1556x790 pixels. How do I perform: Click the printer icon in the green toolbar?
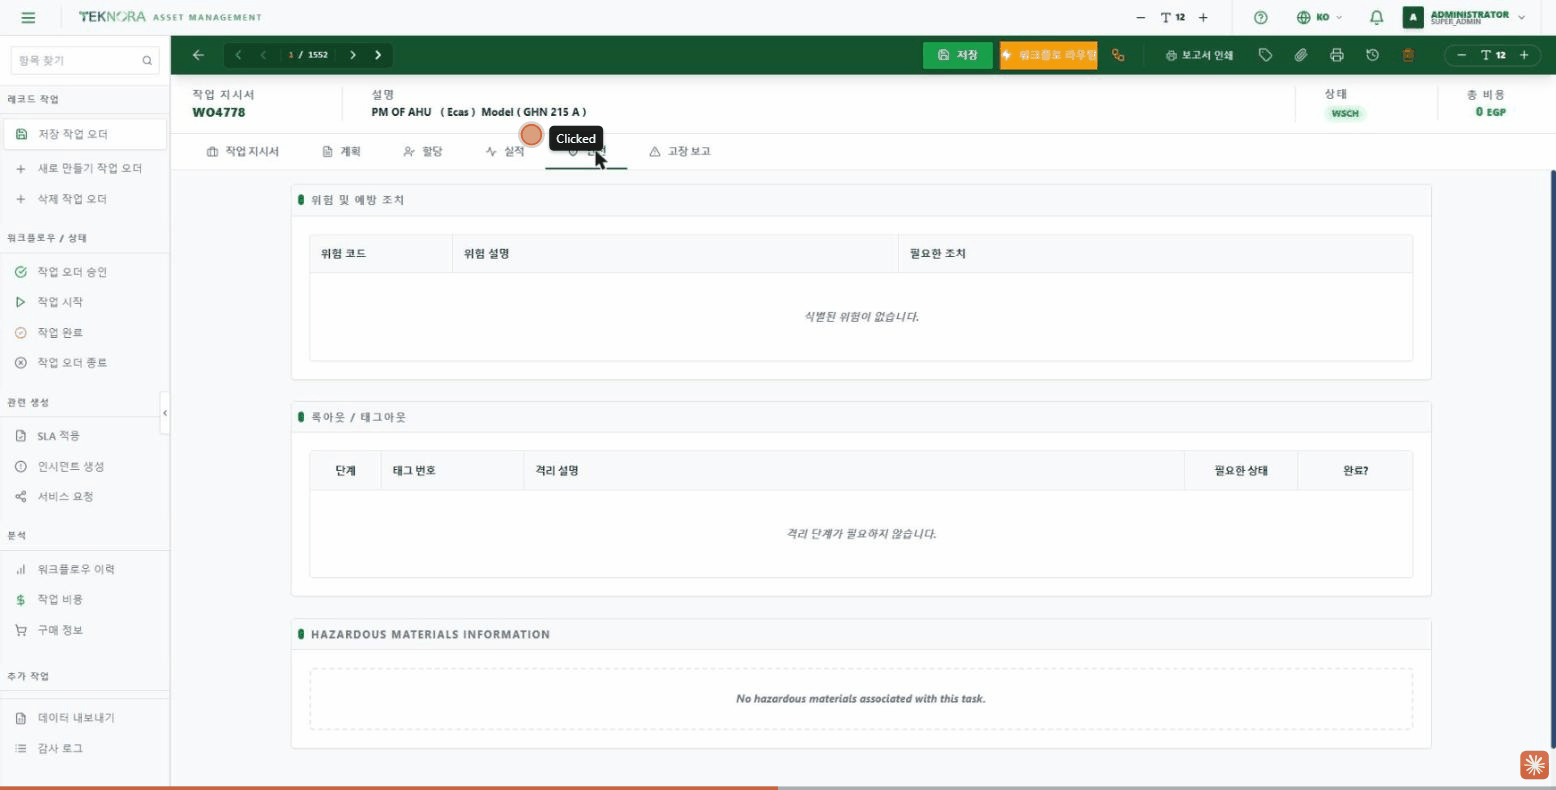(1337, 55)
